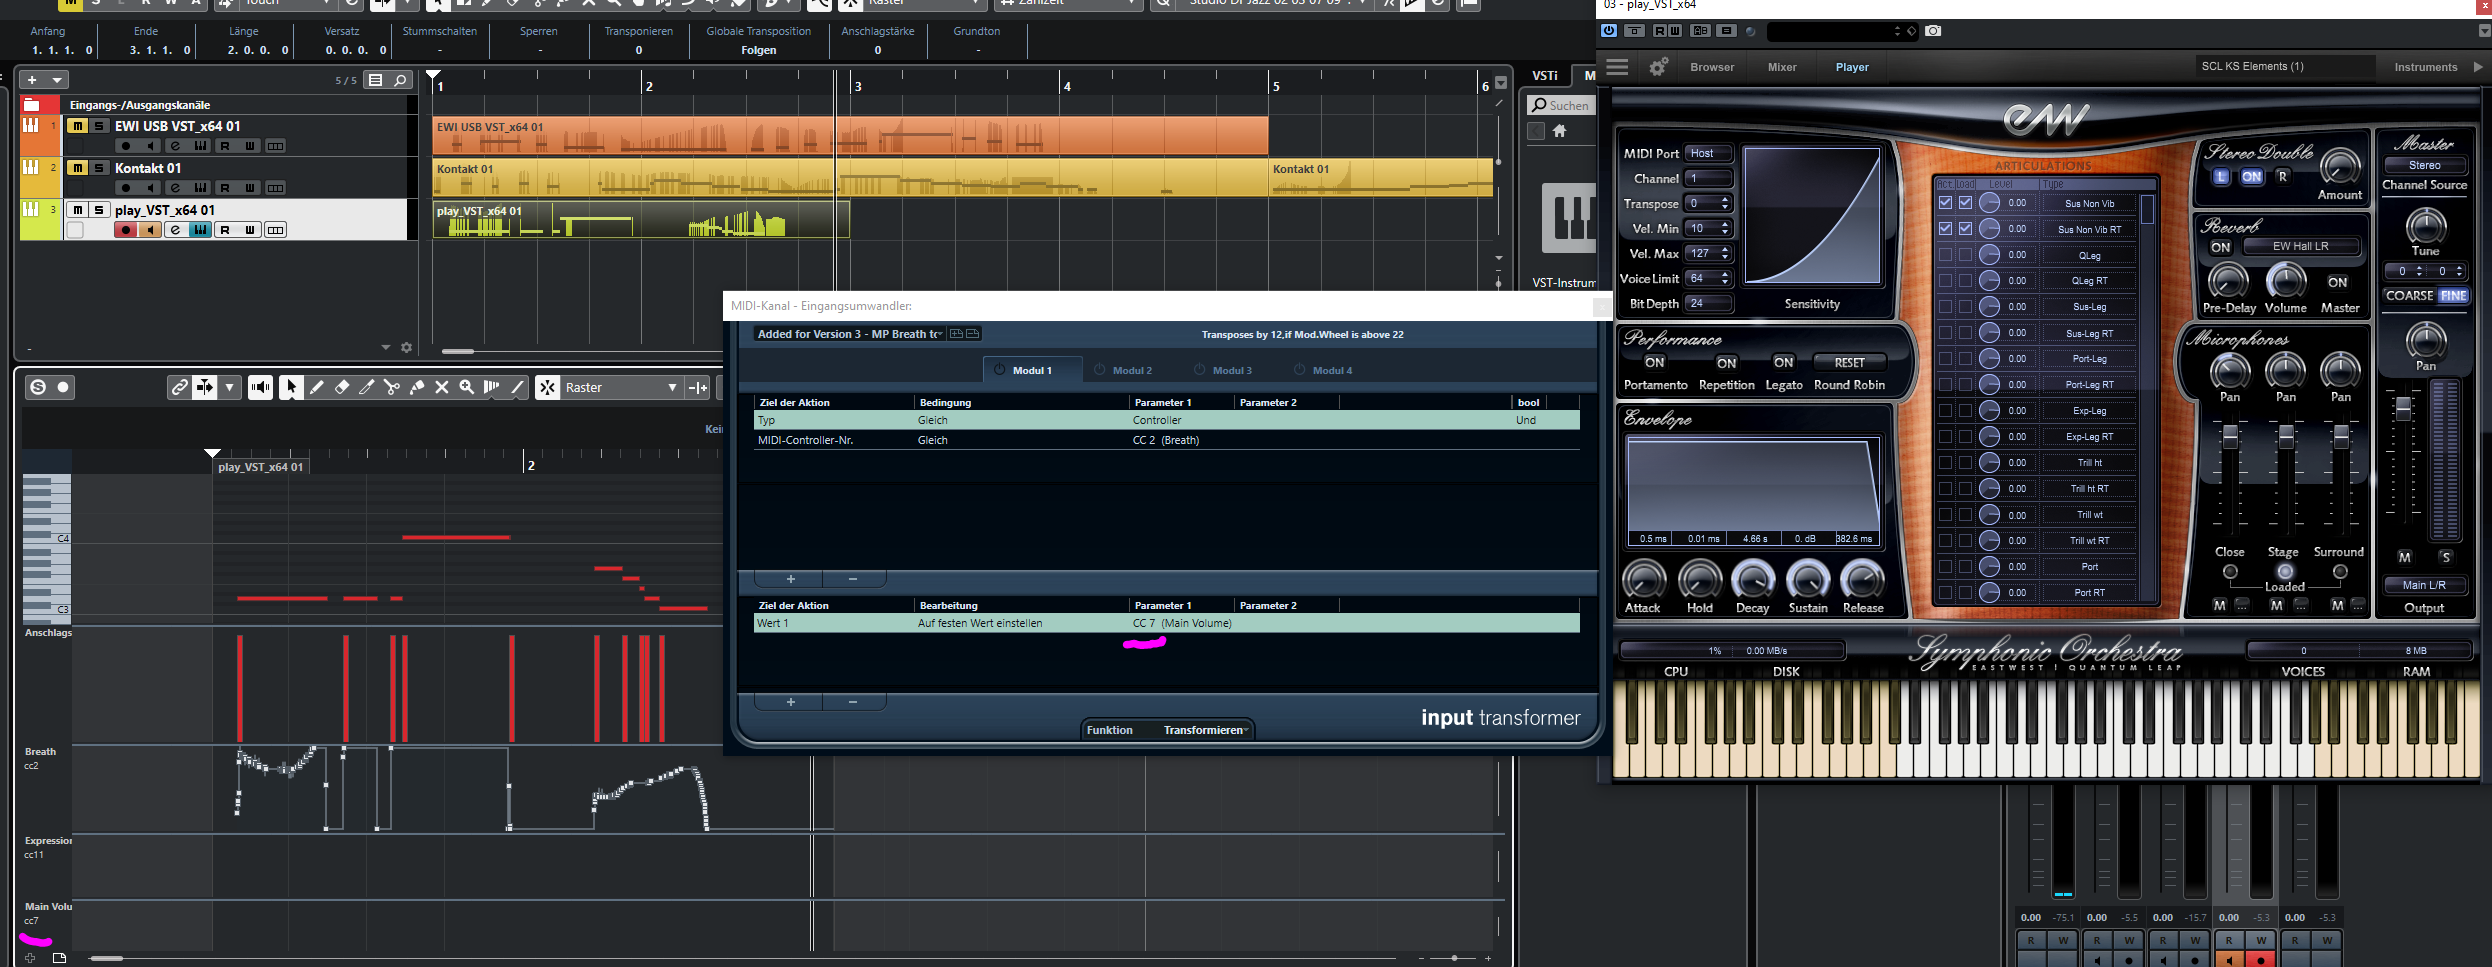Viewport: 2492px width, 967px height.
Task: Toggle record enable on play_VST_x64 01 track
Action: tap(125, 230)
